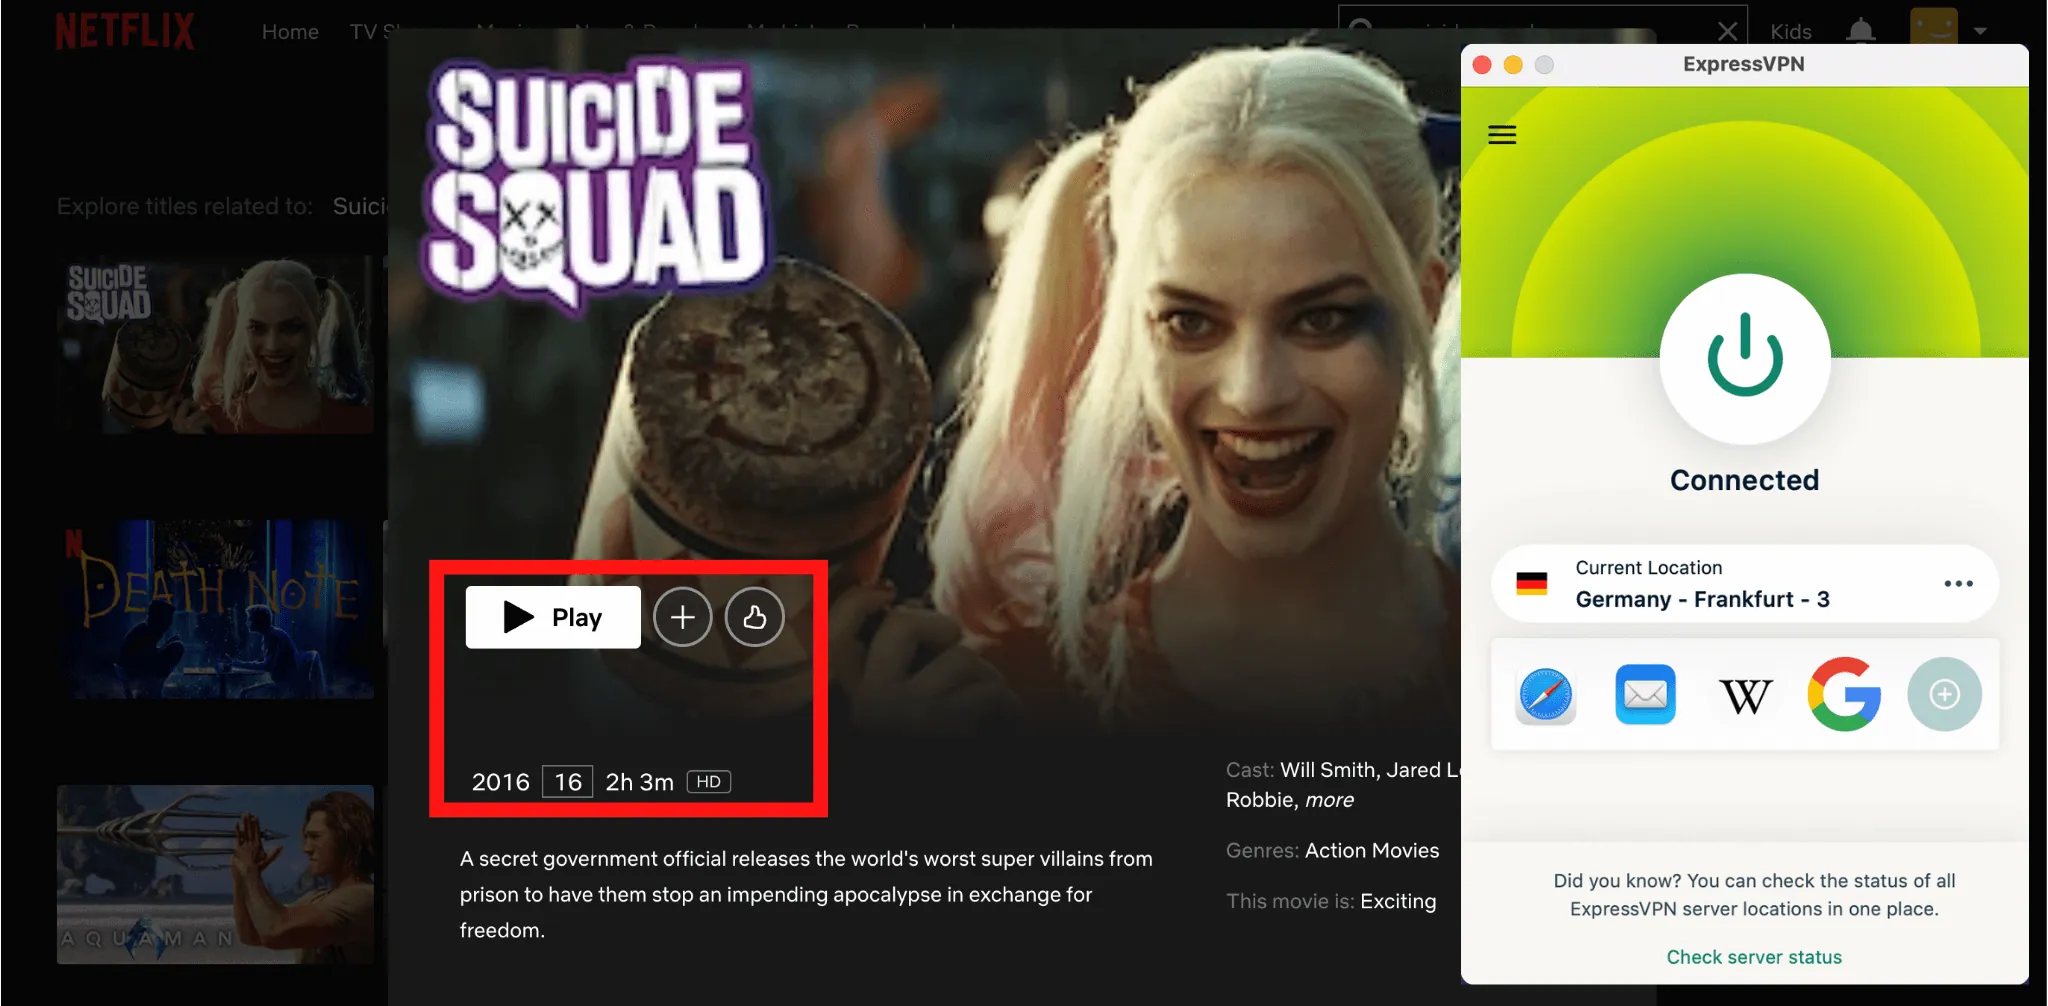Click the HD quality badge
The width and height of the screenshot is (2048, 1006).
(x=708, y=782)
